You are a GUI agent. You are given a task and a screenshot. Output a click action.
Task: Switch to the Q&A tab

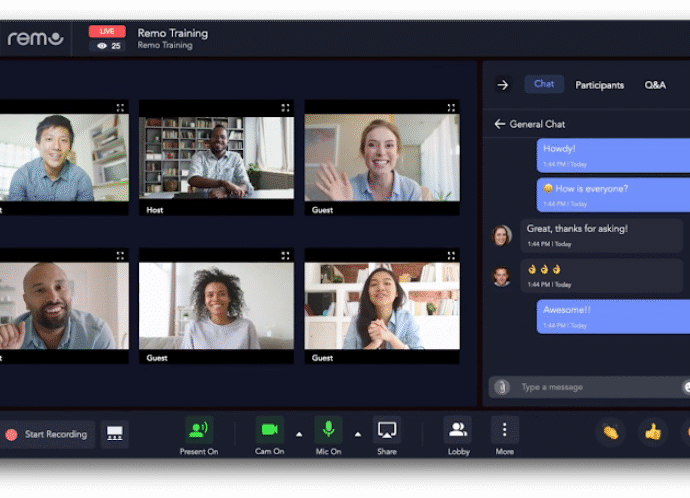point(655,85)
